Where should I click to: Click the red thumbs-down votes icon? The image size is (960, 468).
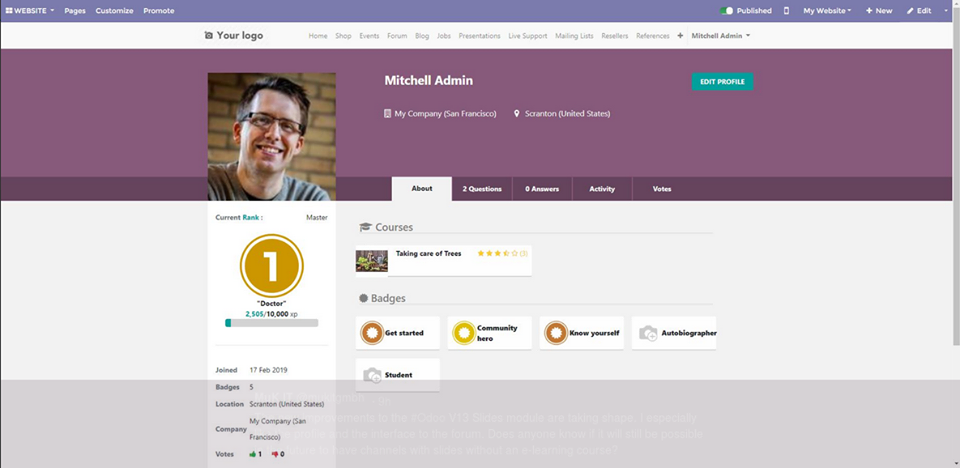tap(275, 455)
